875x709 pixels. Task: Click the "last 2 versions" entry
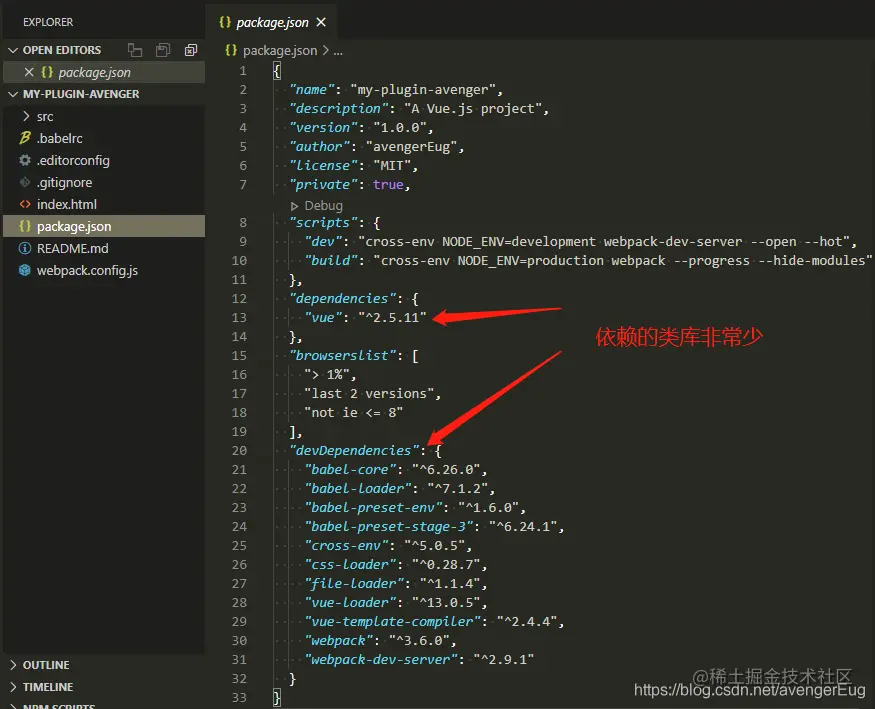[369, 393]
